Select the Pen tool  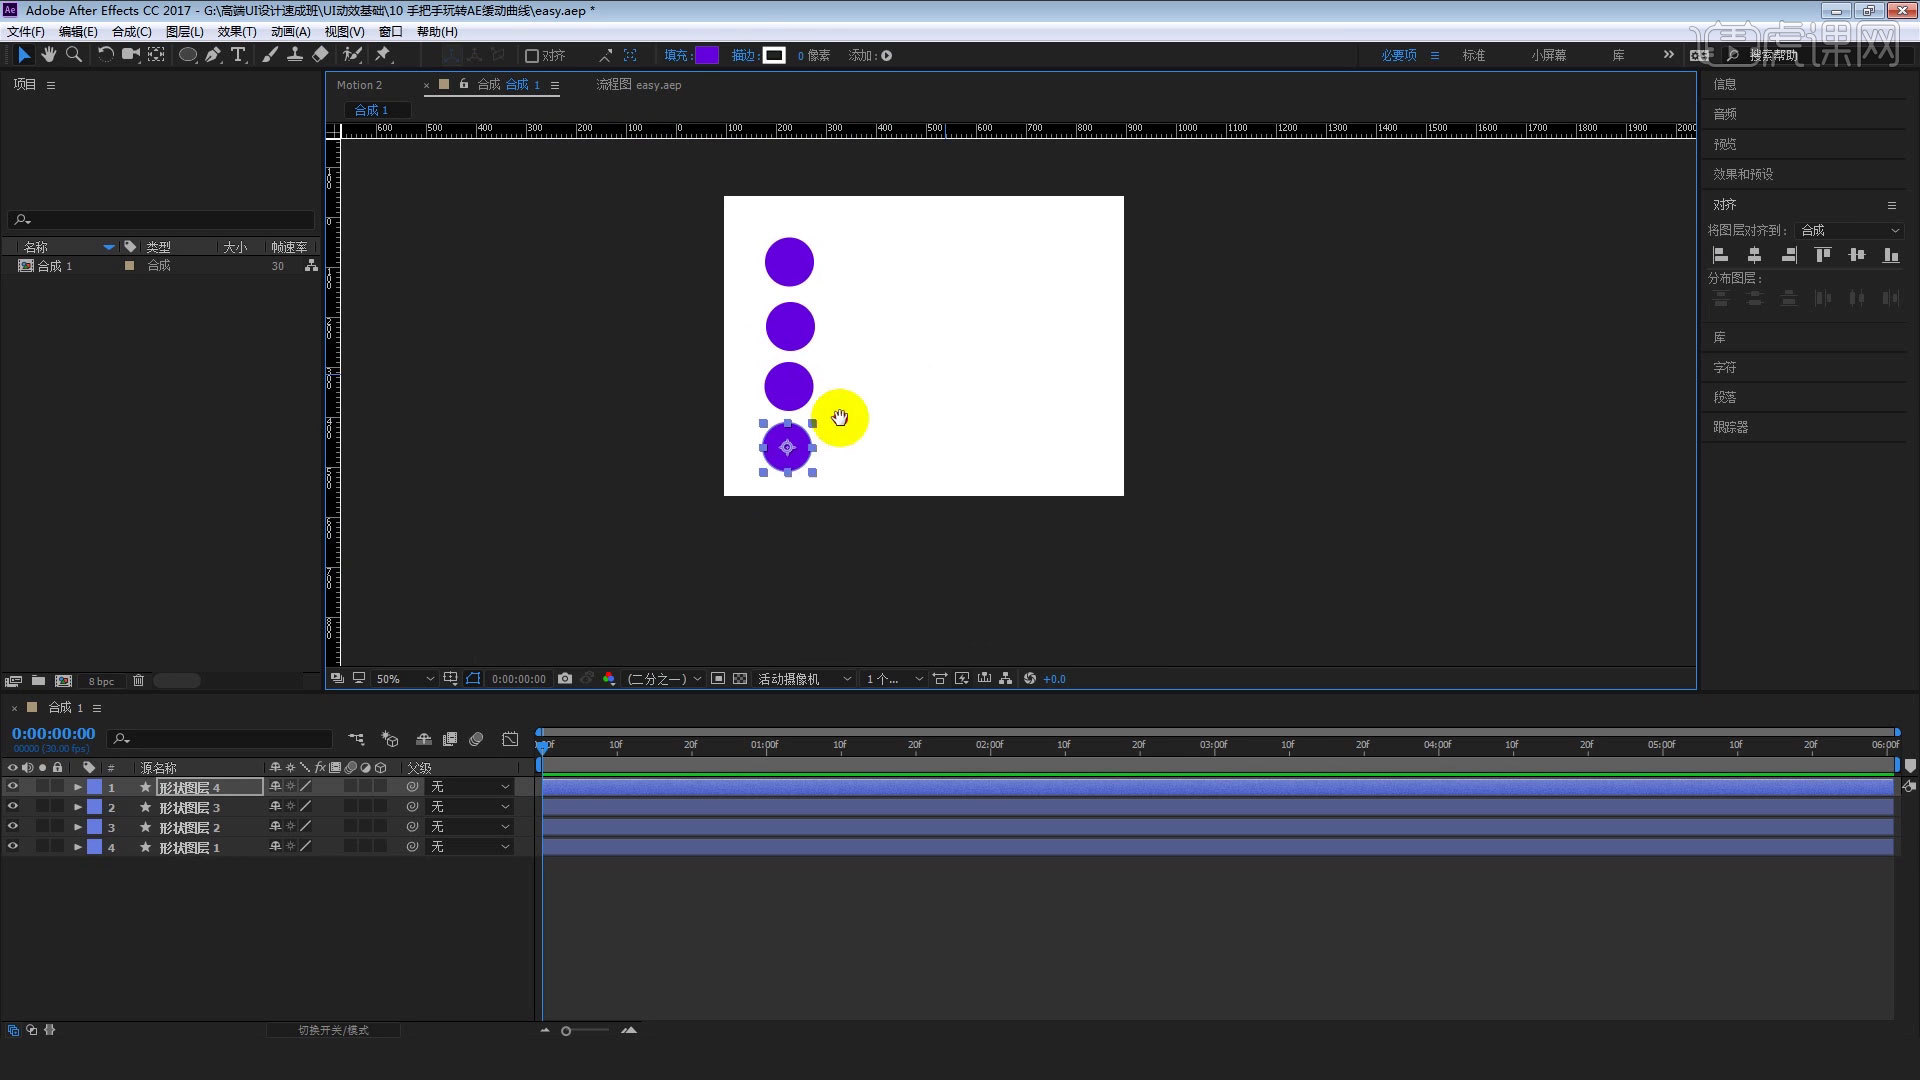(213, 55)
